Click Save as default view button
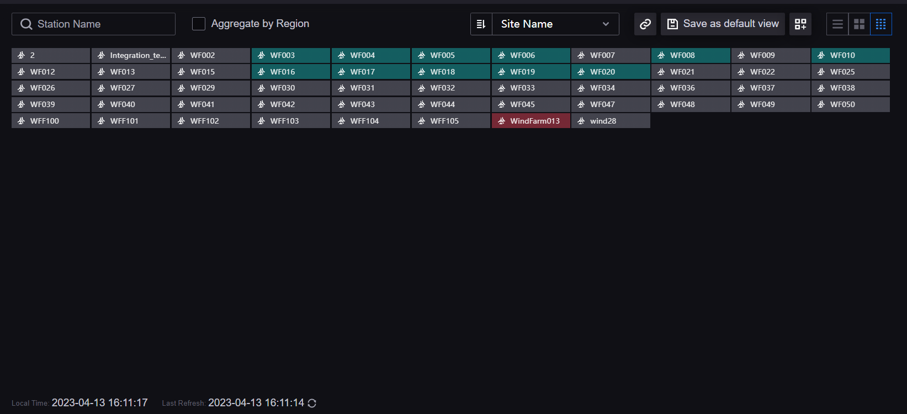Viewport: 907px width, 414px height. pyautogui.click(x=722, y=24)
